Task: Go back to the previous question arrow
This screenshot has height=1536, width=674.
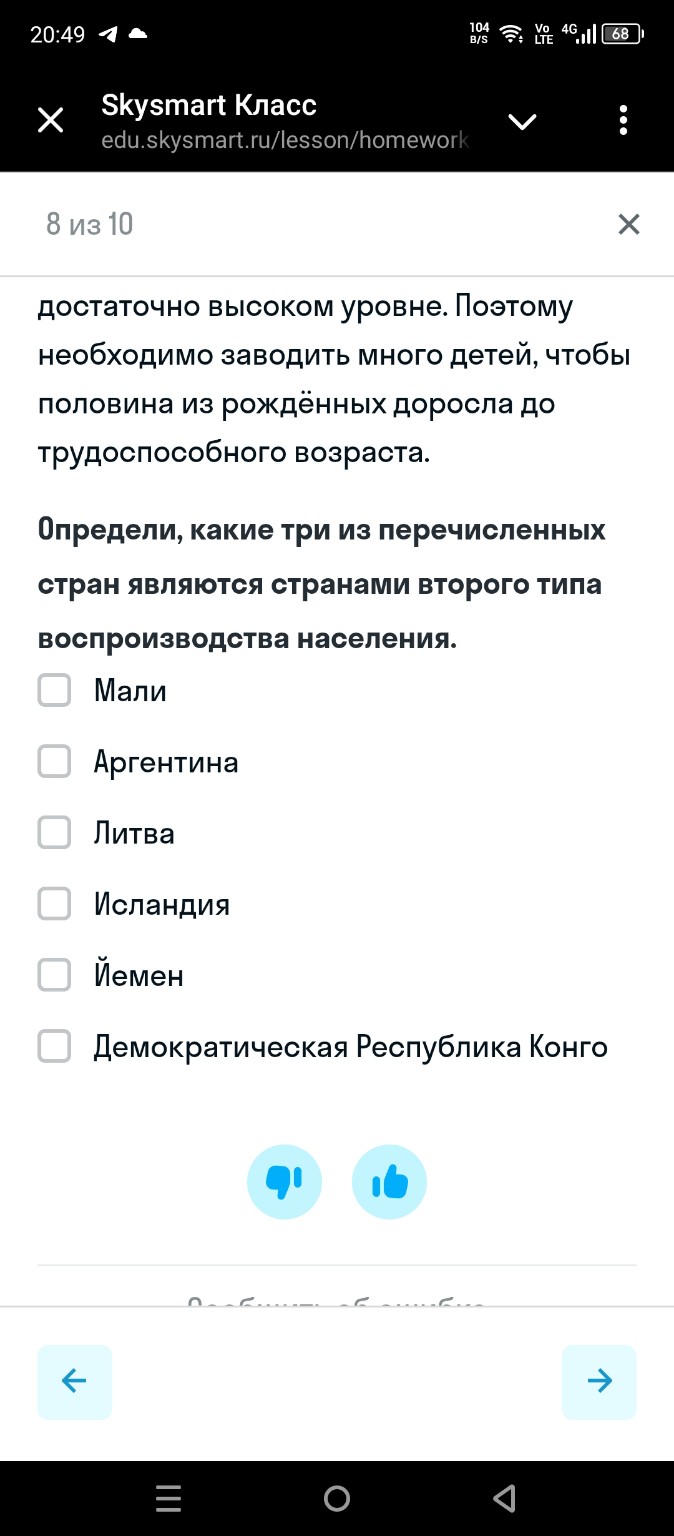Action: click(x=74, y=1381)
